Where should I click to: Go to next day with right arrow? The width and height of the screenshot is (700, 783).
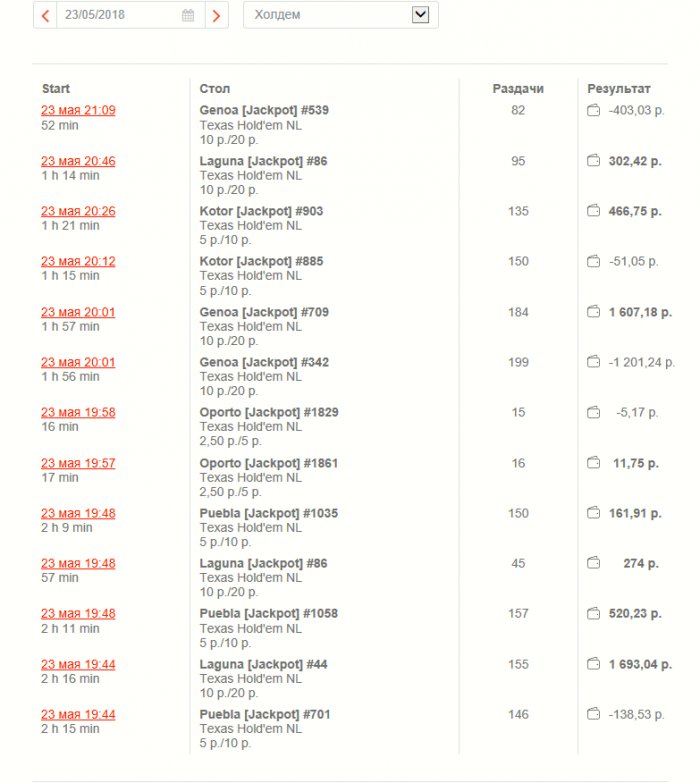tap(216, 15)
